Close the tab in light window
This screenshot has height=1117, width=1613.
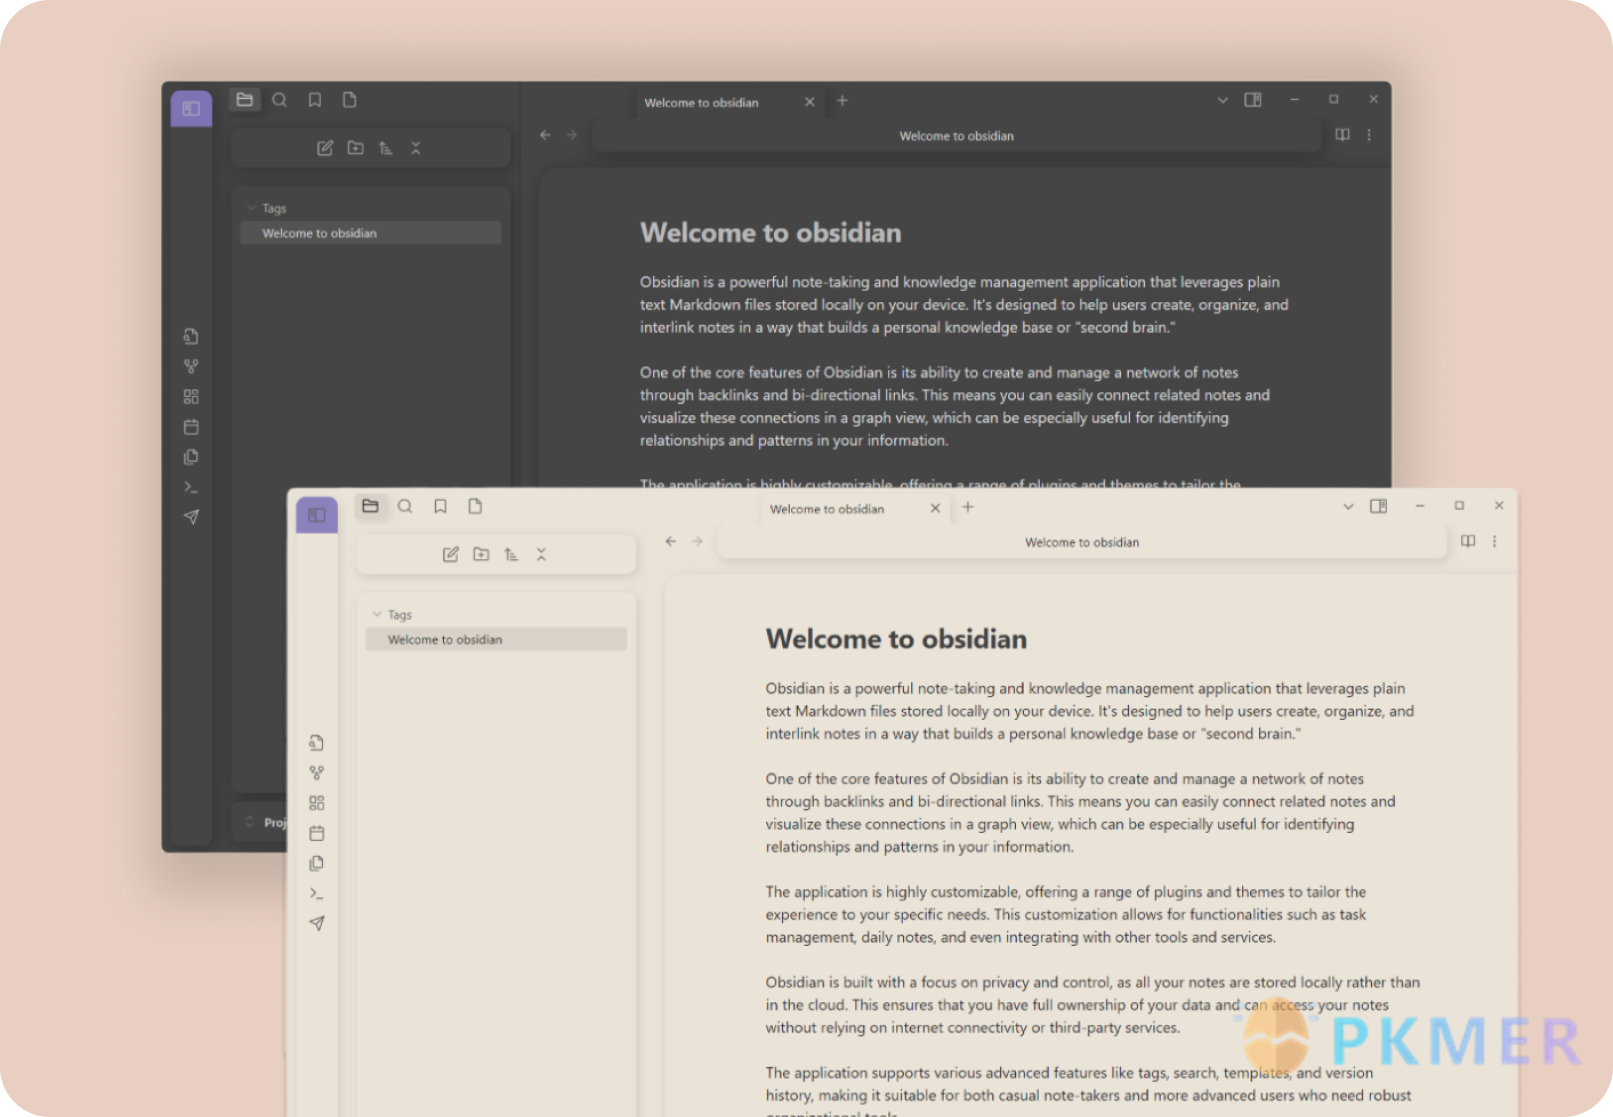[x=935, y=508]
